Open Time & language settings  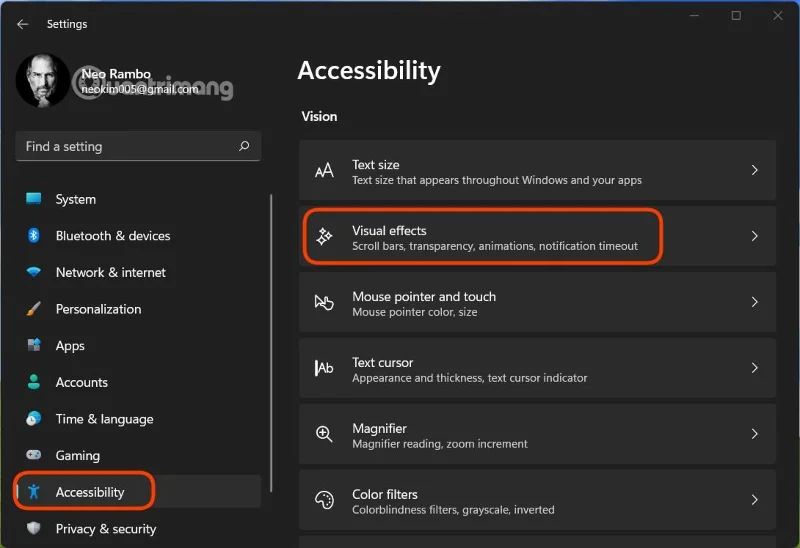pyautogui.click(x=138, y=419)
